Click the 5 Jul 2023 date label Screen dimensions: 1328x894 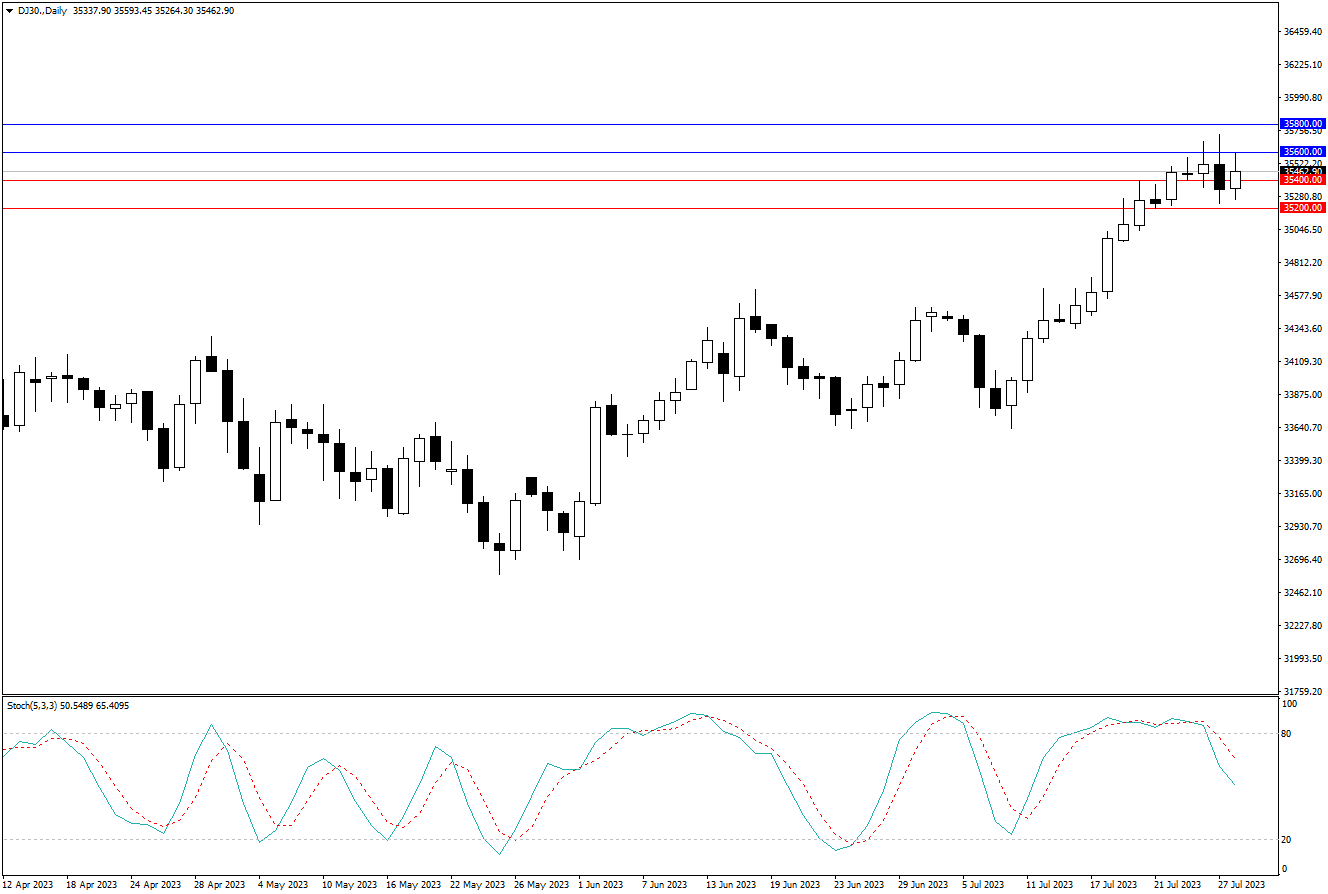point(985,884)
